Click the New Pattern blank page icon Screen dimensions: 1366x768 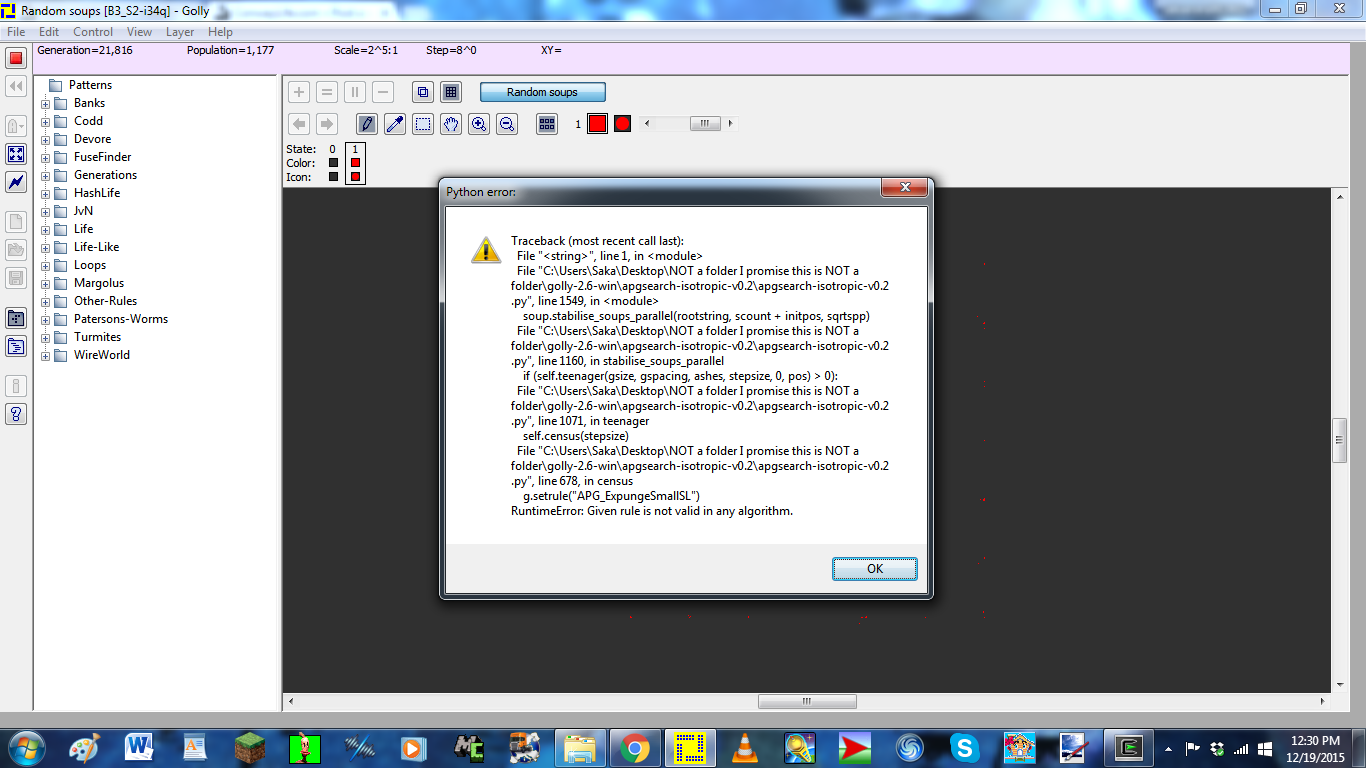click(x=16, y=222)
